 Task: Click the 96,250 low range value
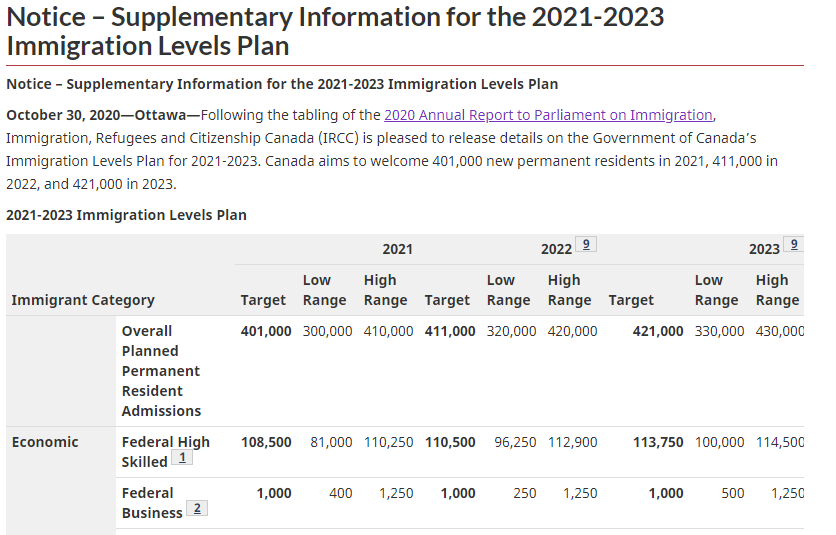(515, 442)
